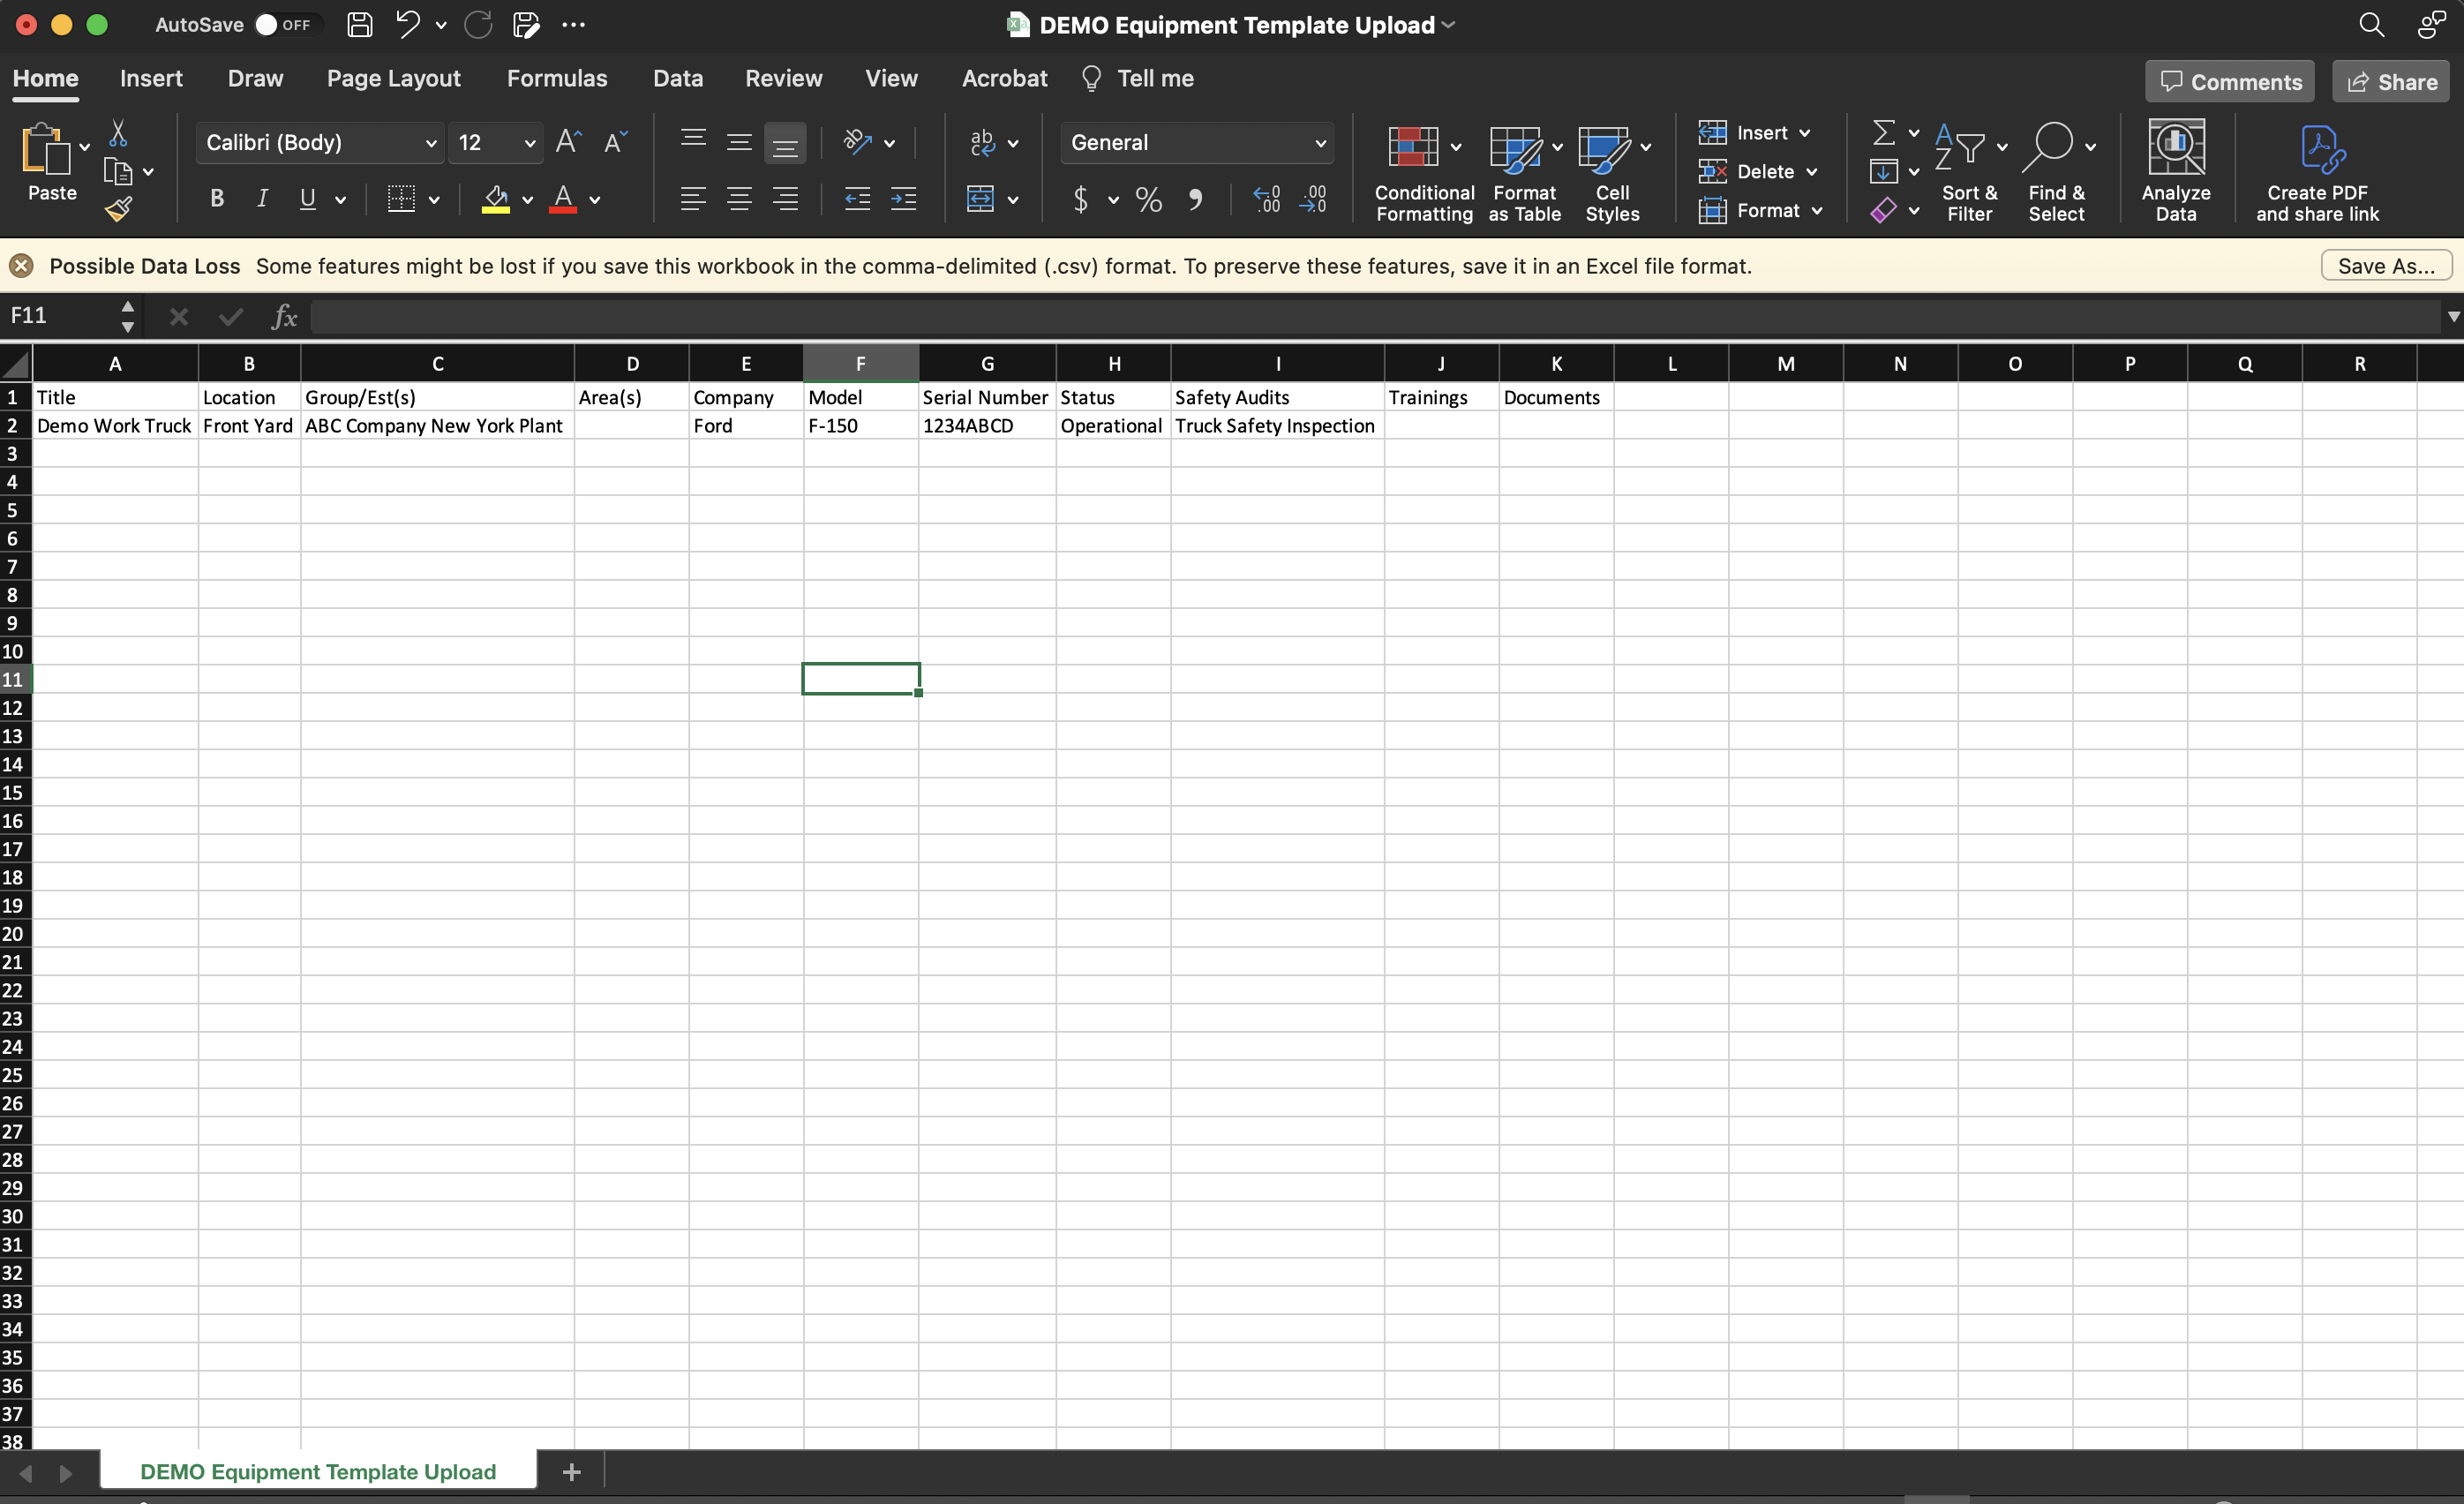Image resolution: width=2464 pixels, height=1504 pixels.
Task: Click the Cut scissors icon
Action: 118,133
